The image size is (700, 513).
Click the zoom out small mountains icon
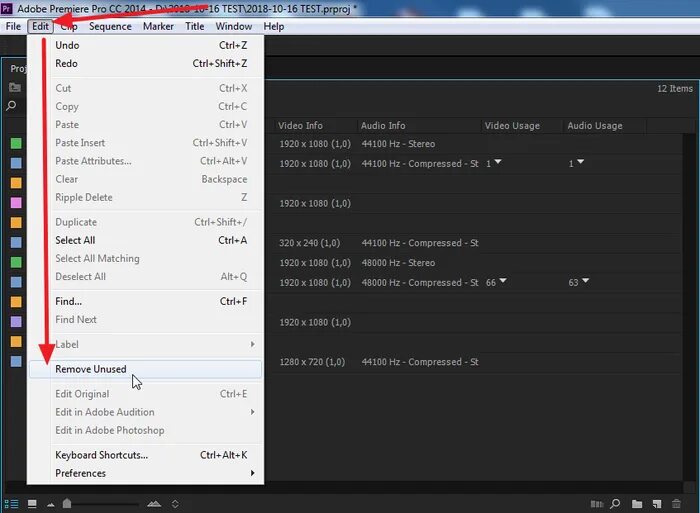pyautogui.click(x=50, y=505)
